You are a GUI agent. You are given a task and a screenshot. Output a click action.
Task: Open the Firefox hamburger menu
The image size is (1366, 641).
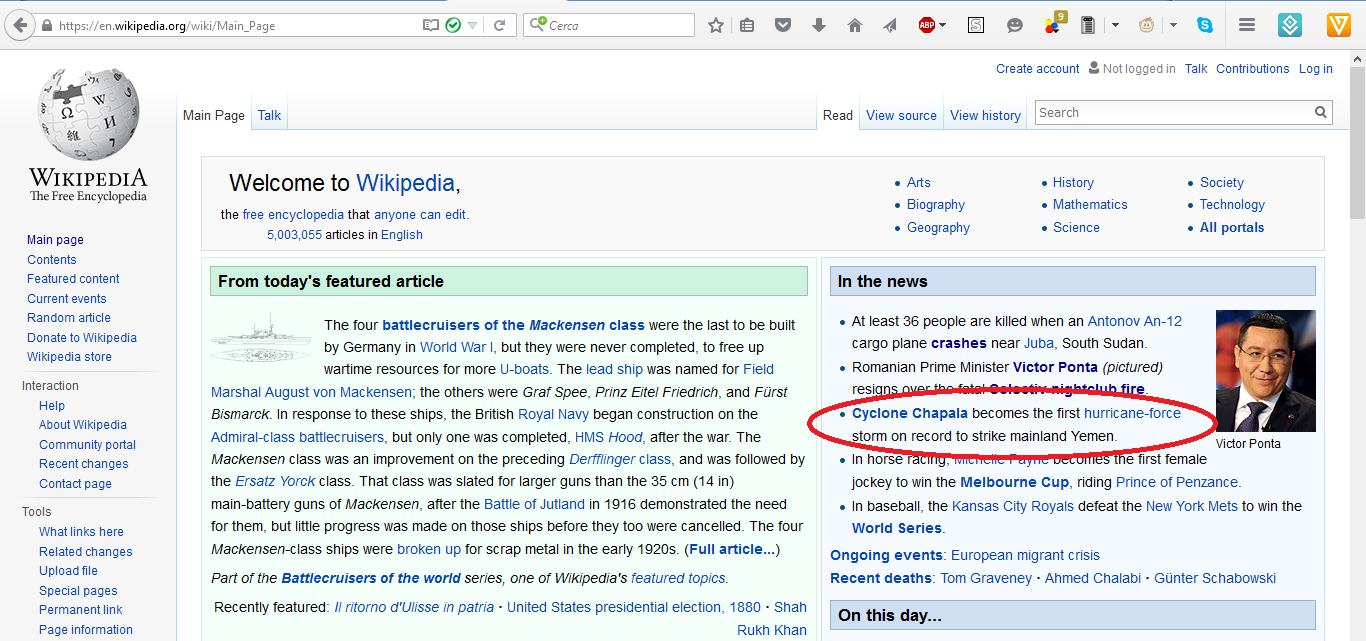click(1246, 25)
